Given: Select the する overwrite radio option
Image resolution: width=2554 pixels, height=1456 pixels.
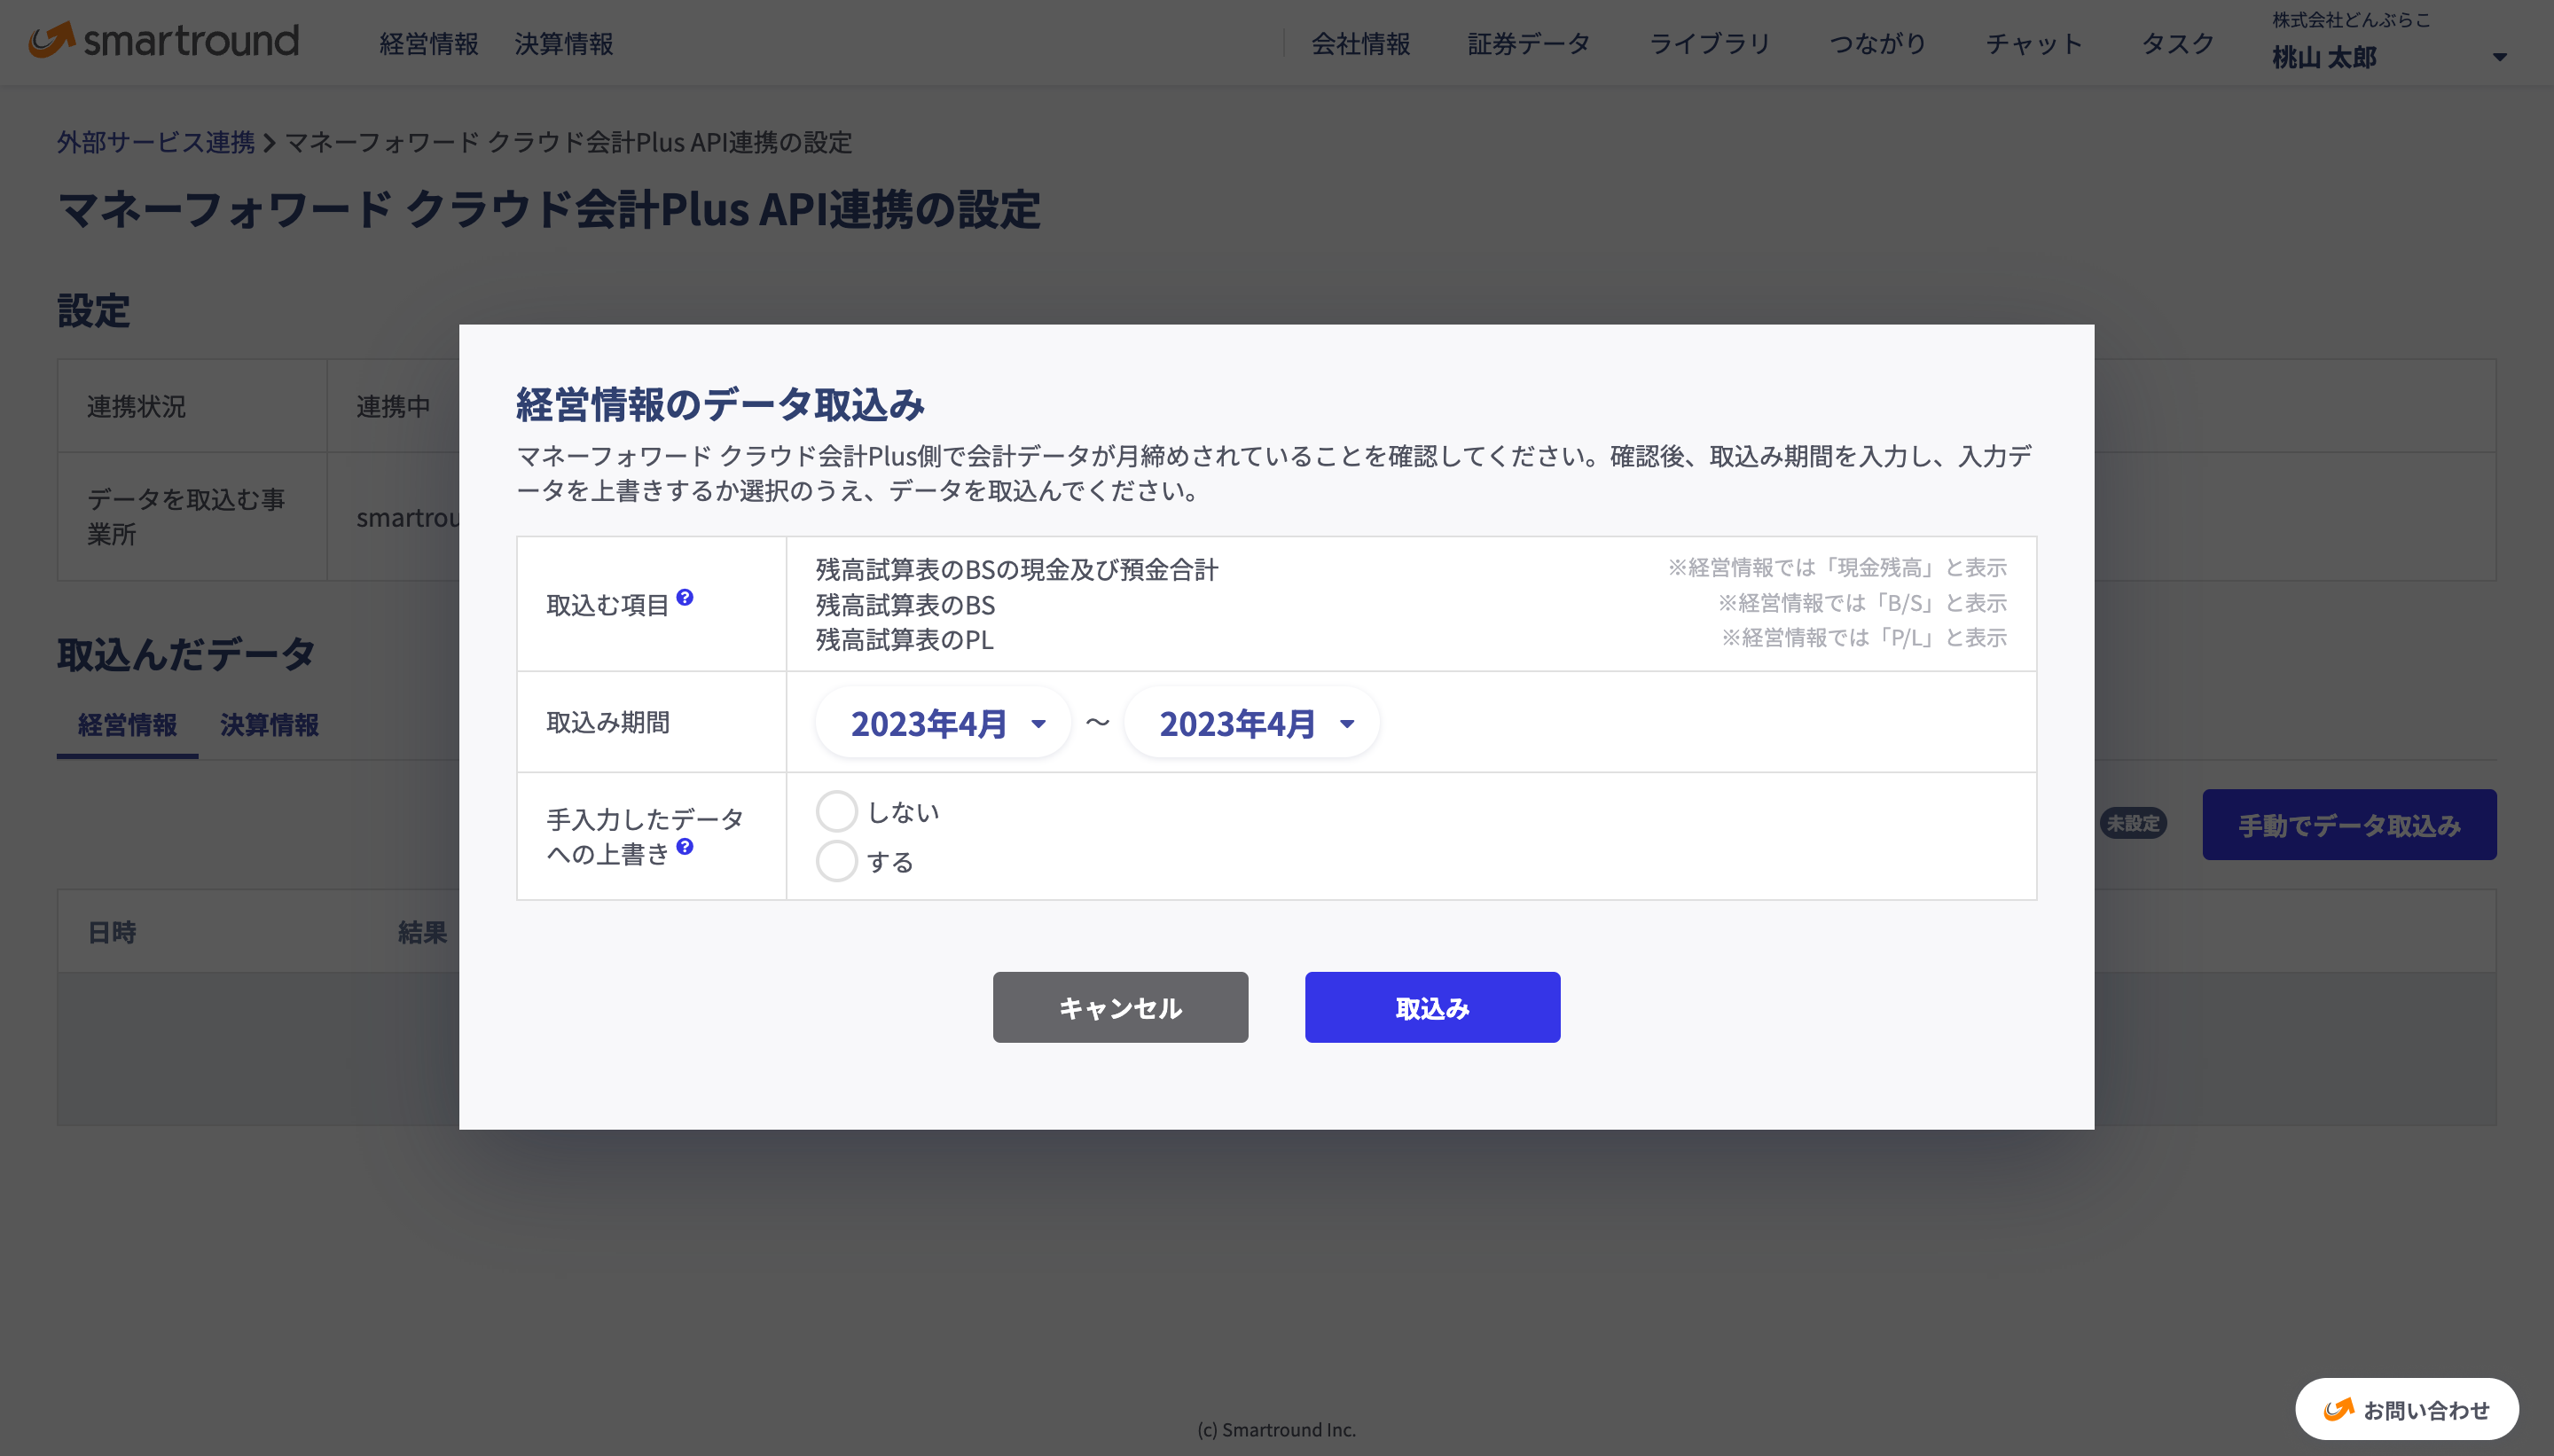Looking at the screenshot, I should click(837, 861).
